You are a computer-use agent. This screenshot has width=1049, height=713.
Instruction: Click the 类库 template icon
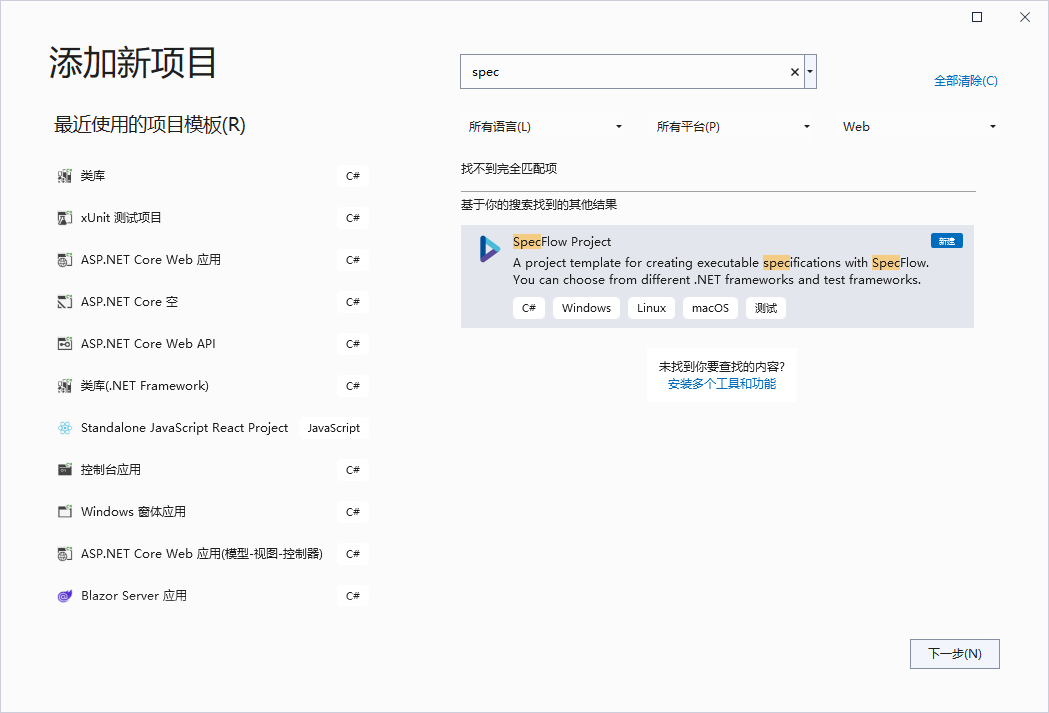(64, 176)
